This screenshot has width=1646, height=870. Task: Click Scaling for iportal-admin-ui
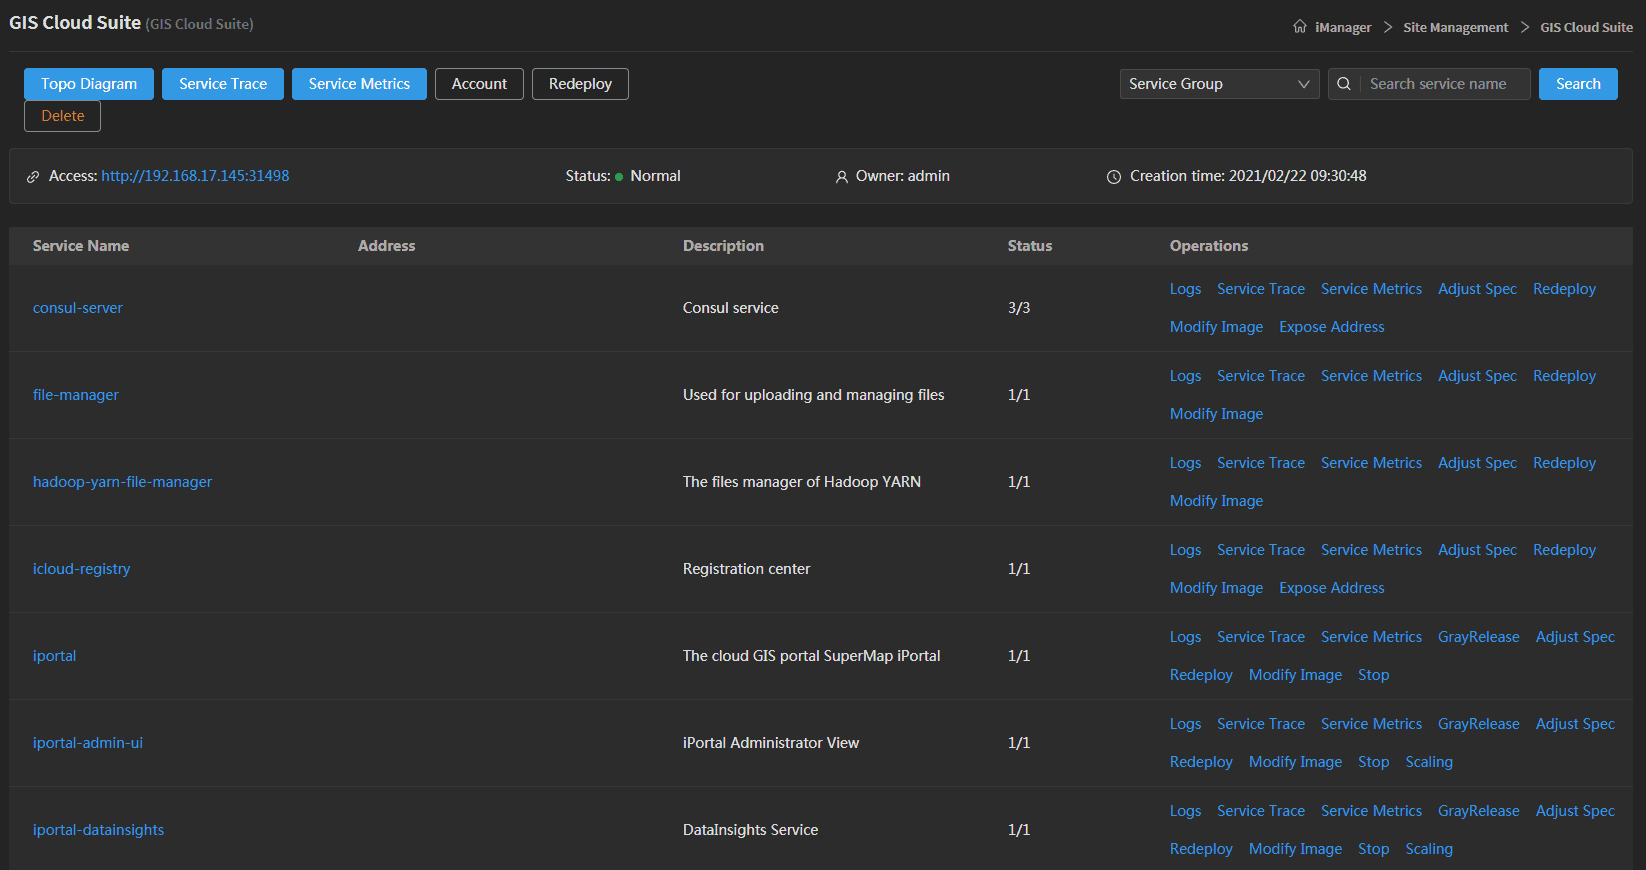1428,762
